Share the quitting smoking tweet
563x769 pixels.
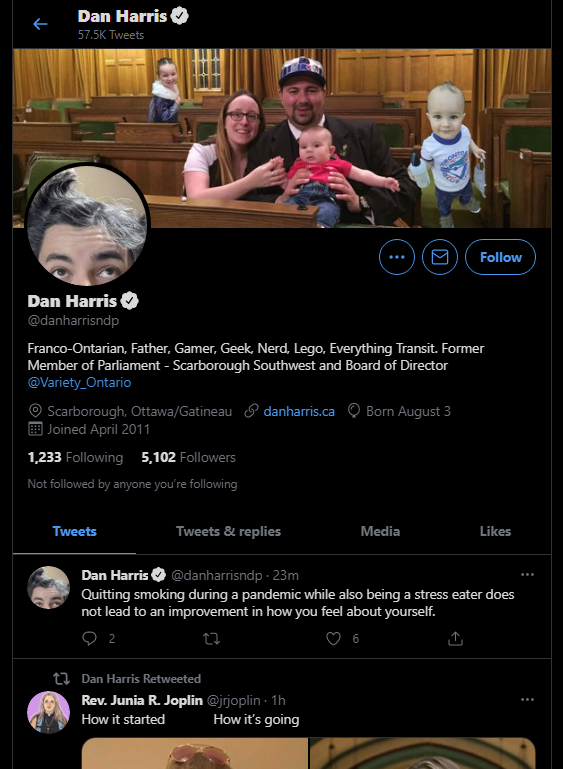click(x=455, y=638)
